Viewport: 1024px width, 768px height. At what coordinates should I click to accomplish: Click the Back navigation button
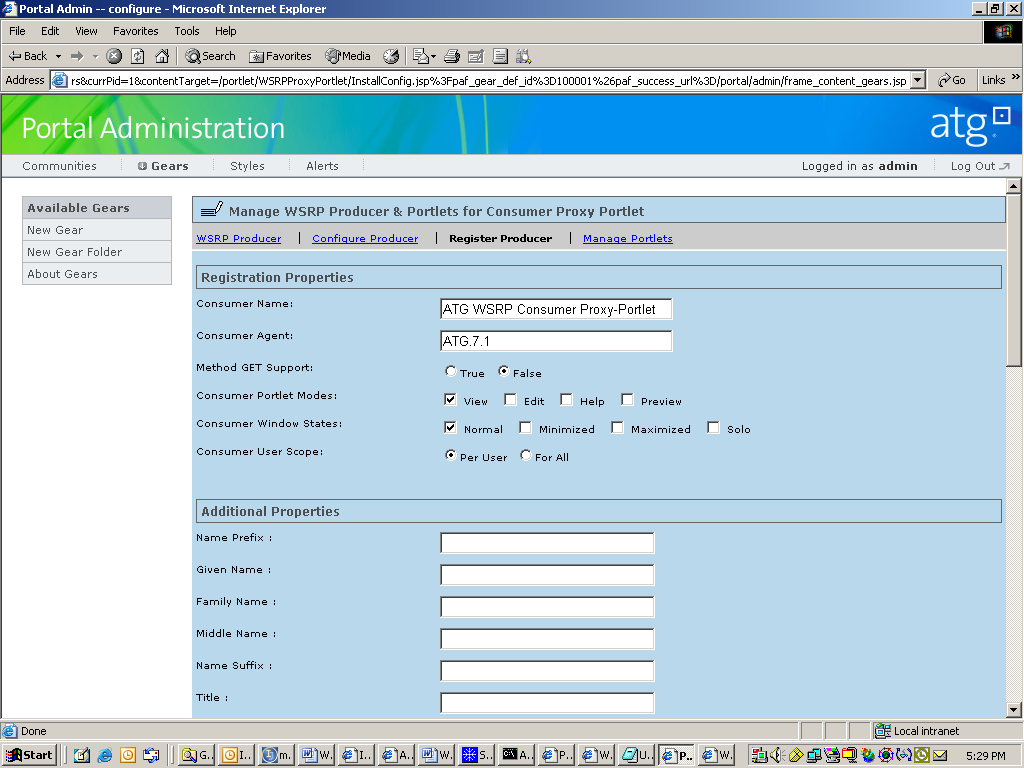[x=27, y=56]
